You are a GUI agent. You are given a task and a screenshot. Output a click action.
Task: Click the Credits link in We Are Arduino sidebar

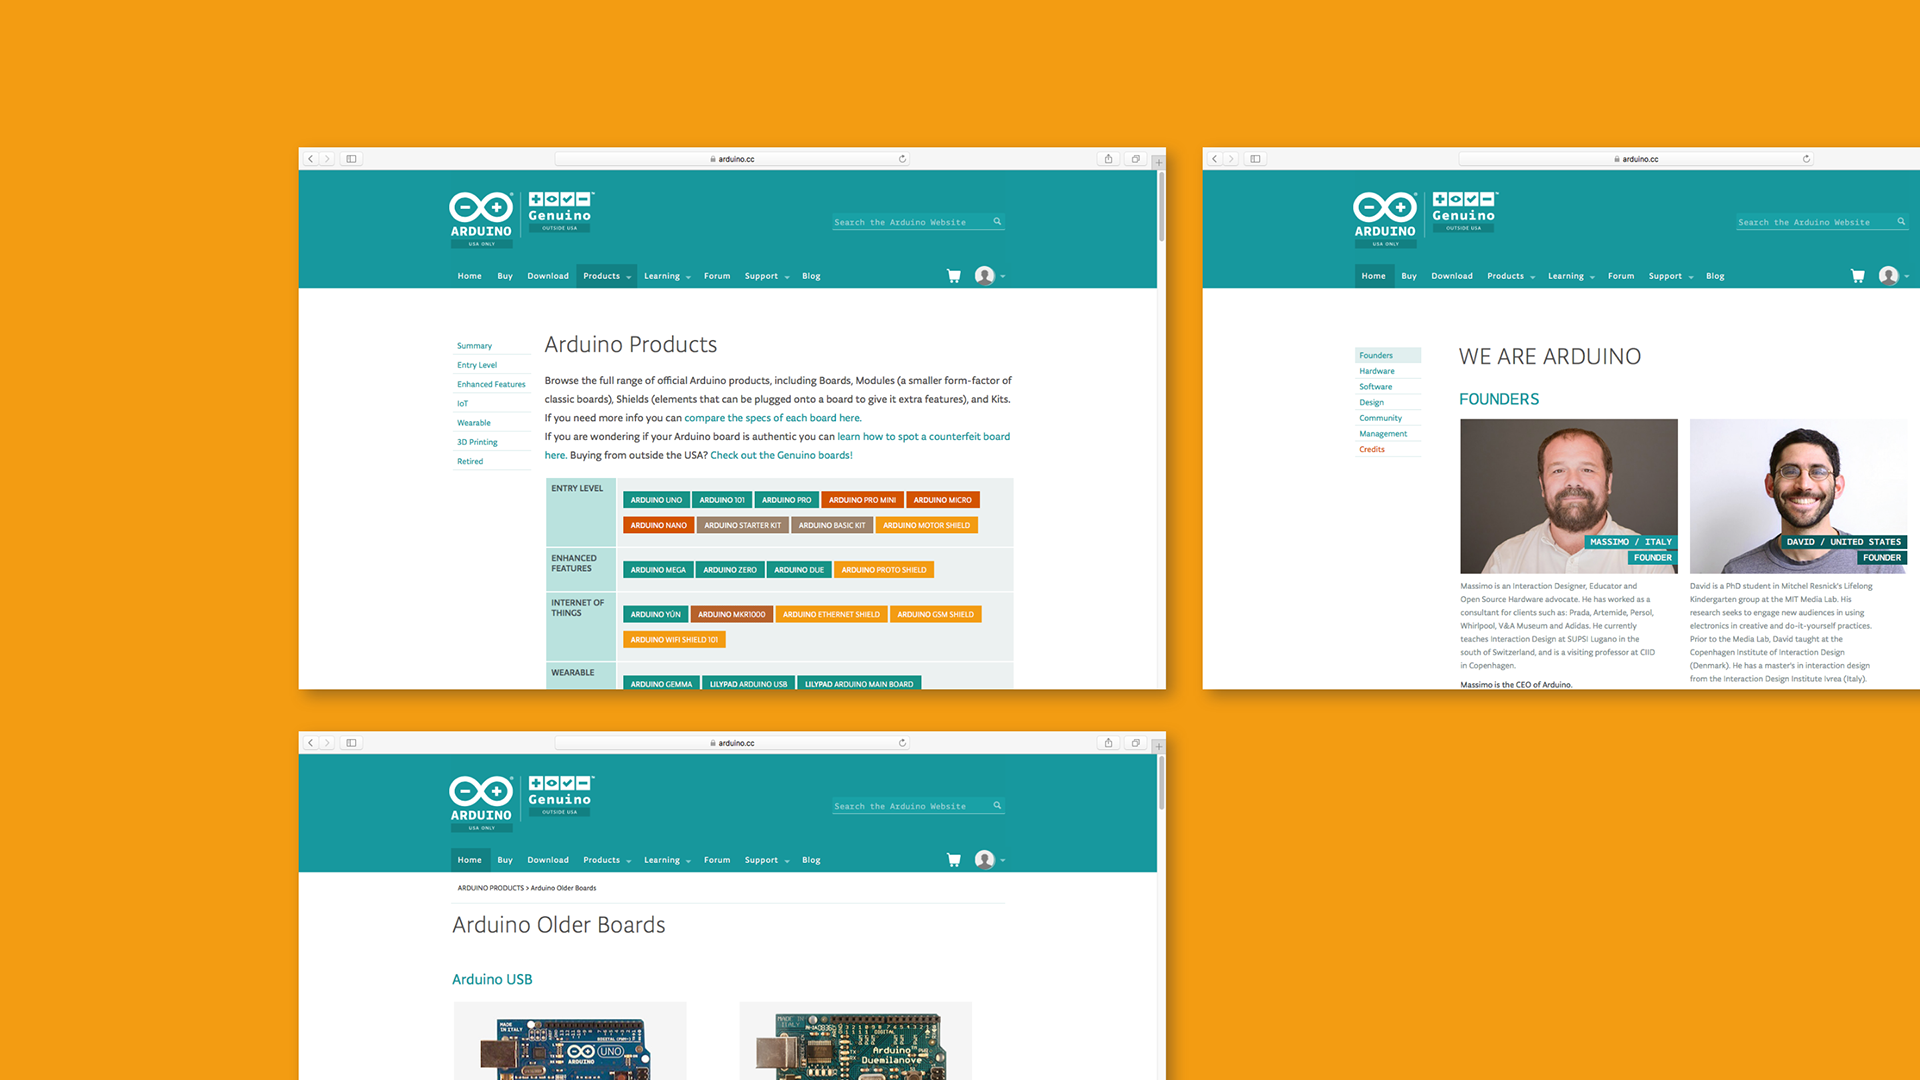pos(1372,449)
